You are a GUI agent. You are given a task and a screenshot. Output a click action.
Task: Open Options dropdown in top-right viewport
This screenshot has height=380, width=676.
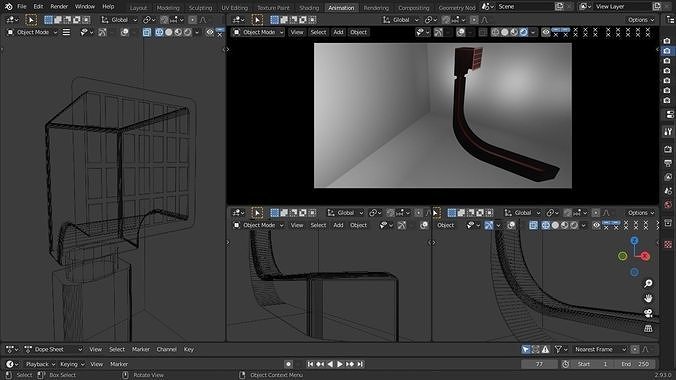click(x=641, y=20)
